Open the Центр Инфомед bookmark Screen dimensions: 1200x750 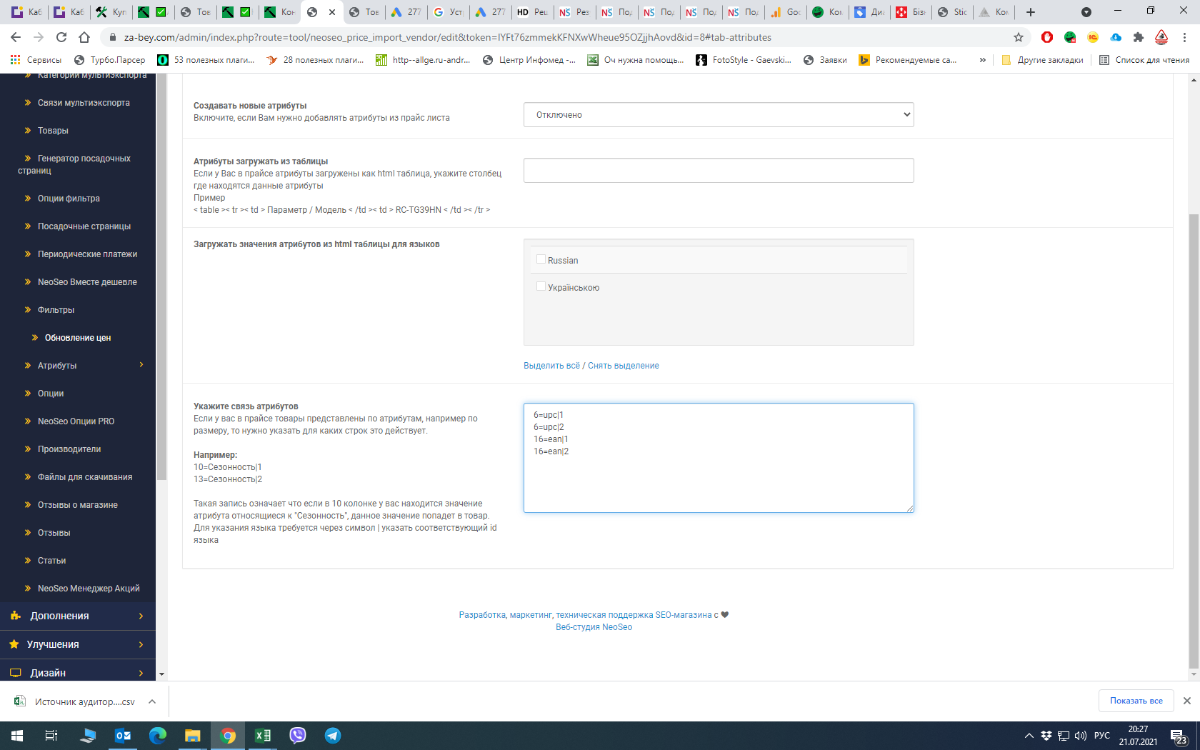coord(528,60)
